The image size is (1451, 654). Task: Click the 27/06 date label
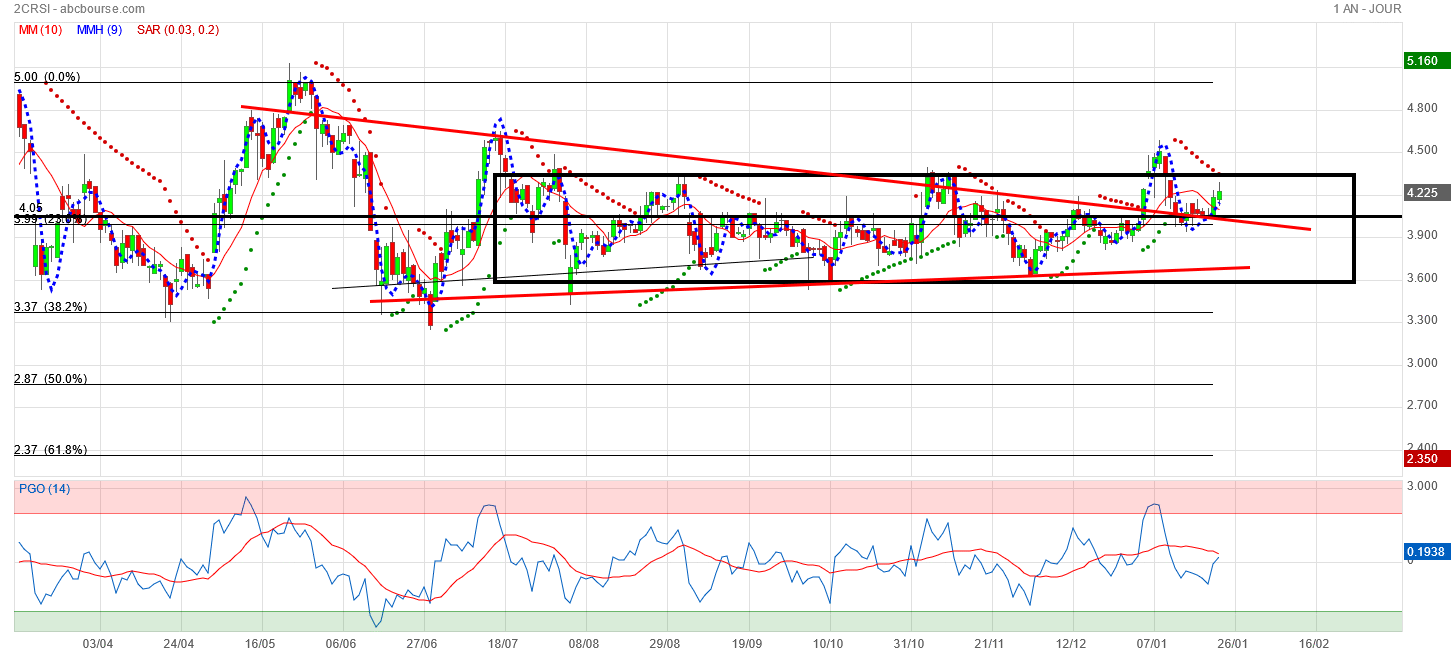422,644
